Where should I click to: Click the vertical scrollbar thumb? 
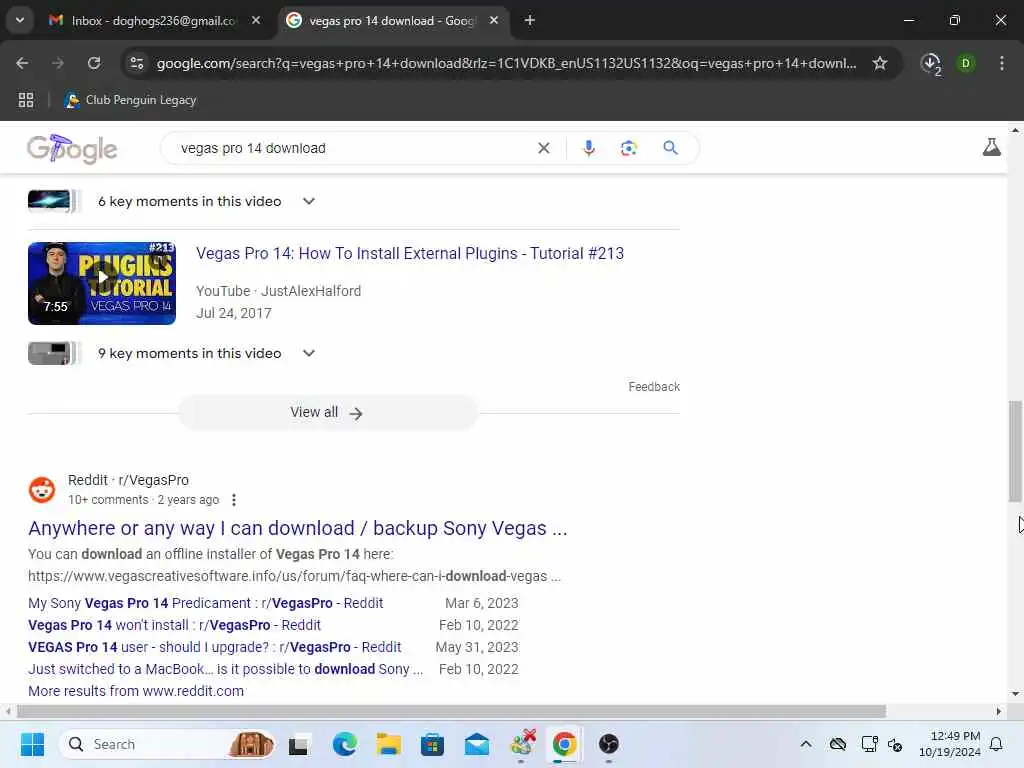[1015, 451]
